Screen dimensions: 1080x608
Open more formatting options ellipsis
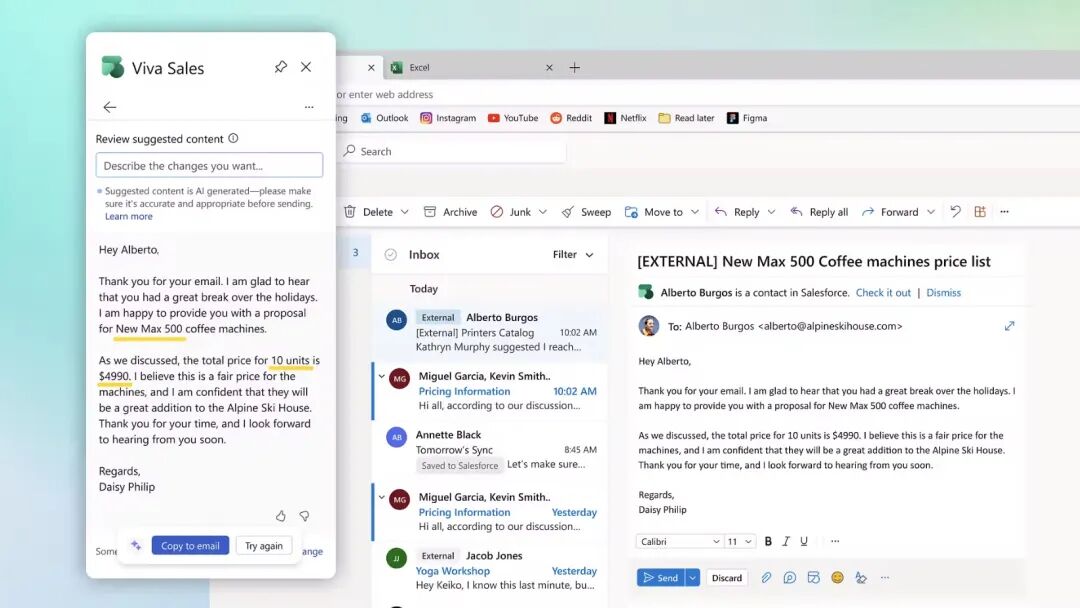tap(835, 541)
